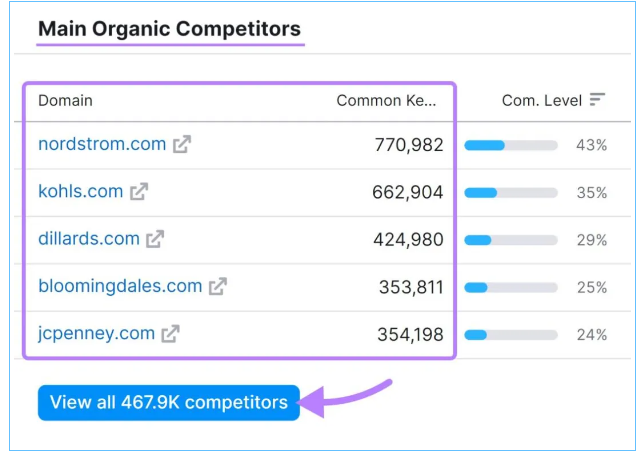The image size is (640, 456).
Task: Click the kohls.com domain link
Action: pyautogui.click(x=81, y=191)
